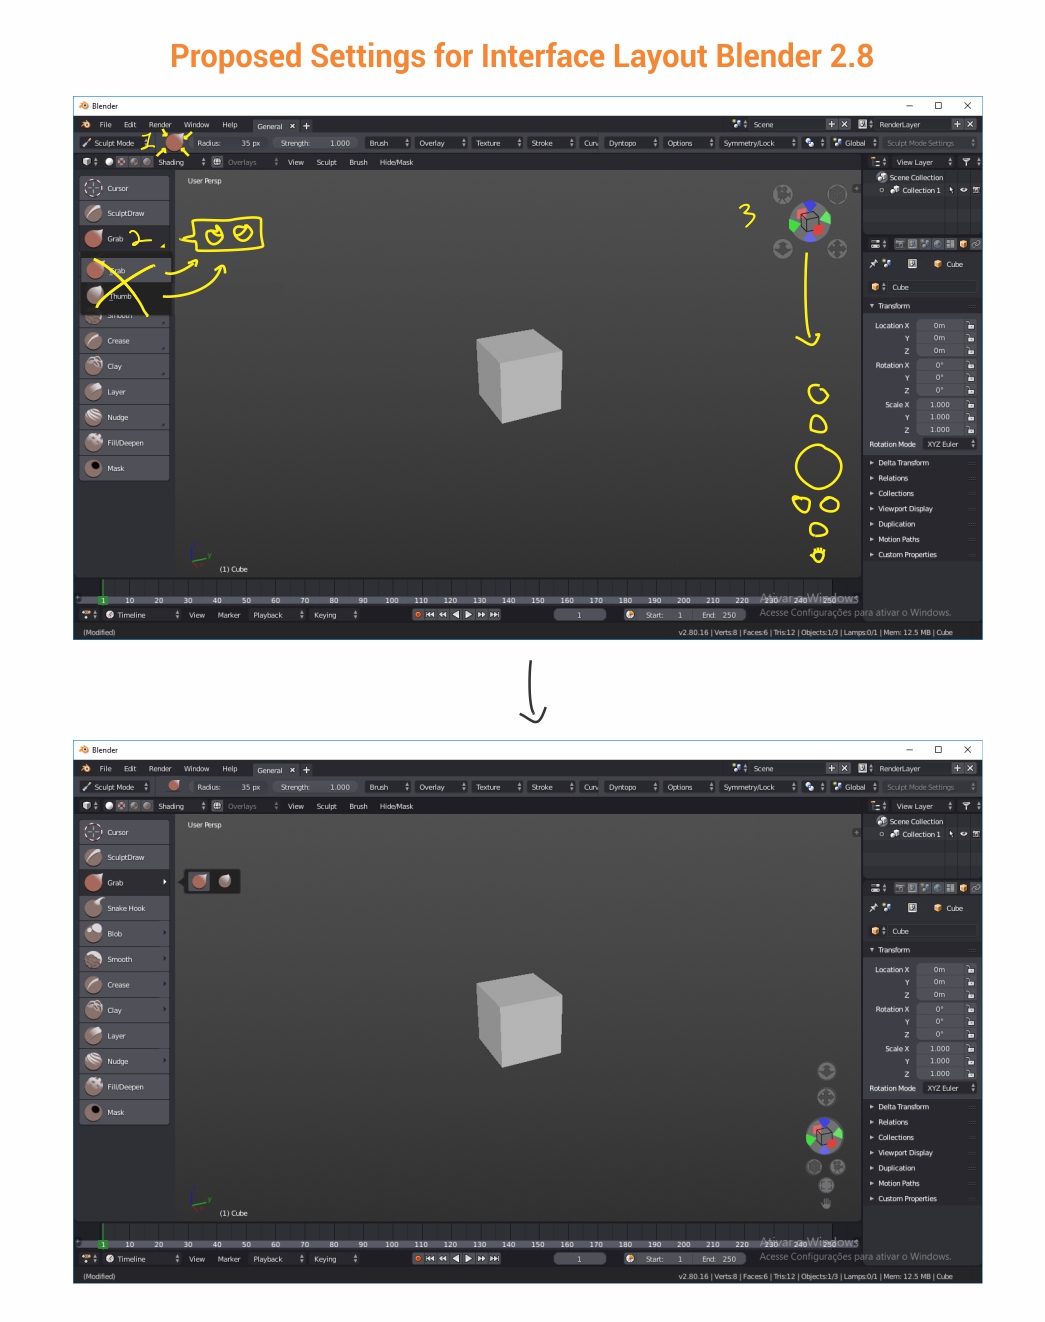Pick the second brush in Grab flyout
Screen dimensions: 1045x1322
click(x=225, y=881)
